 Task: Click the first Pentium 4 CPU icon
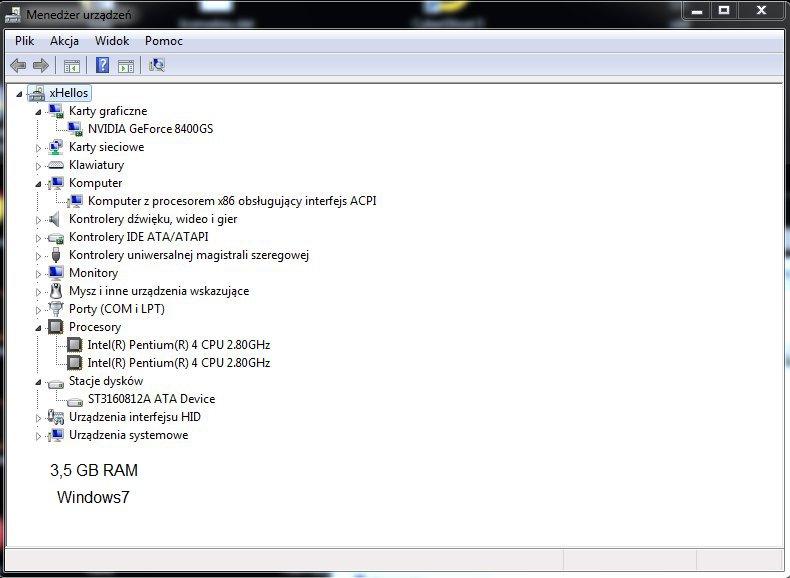coord(75,345)
